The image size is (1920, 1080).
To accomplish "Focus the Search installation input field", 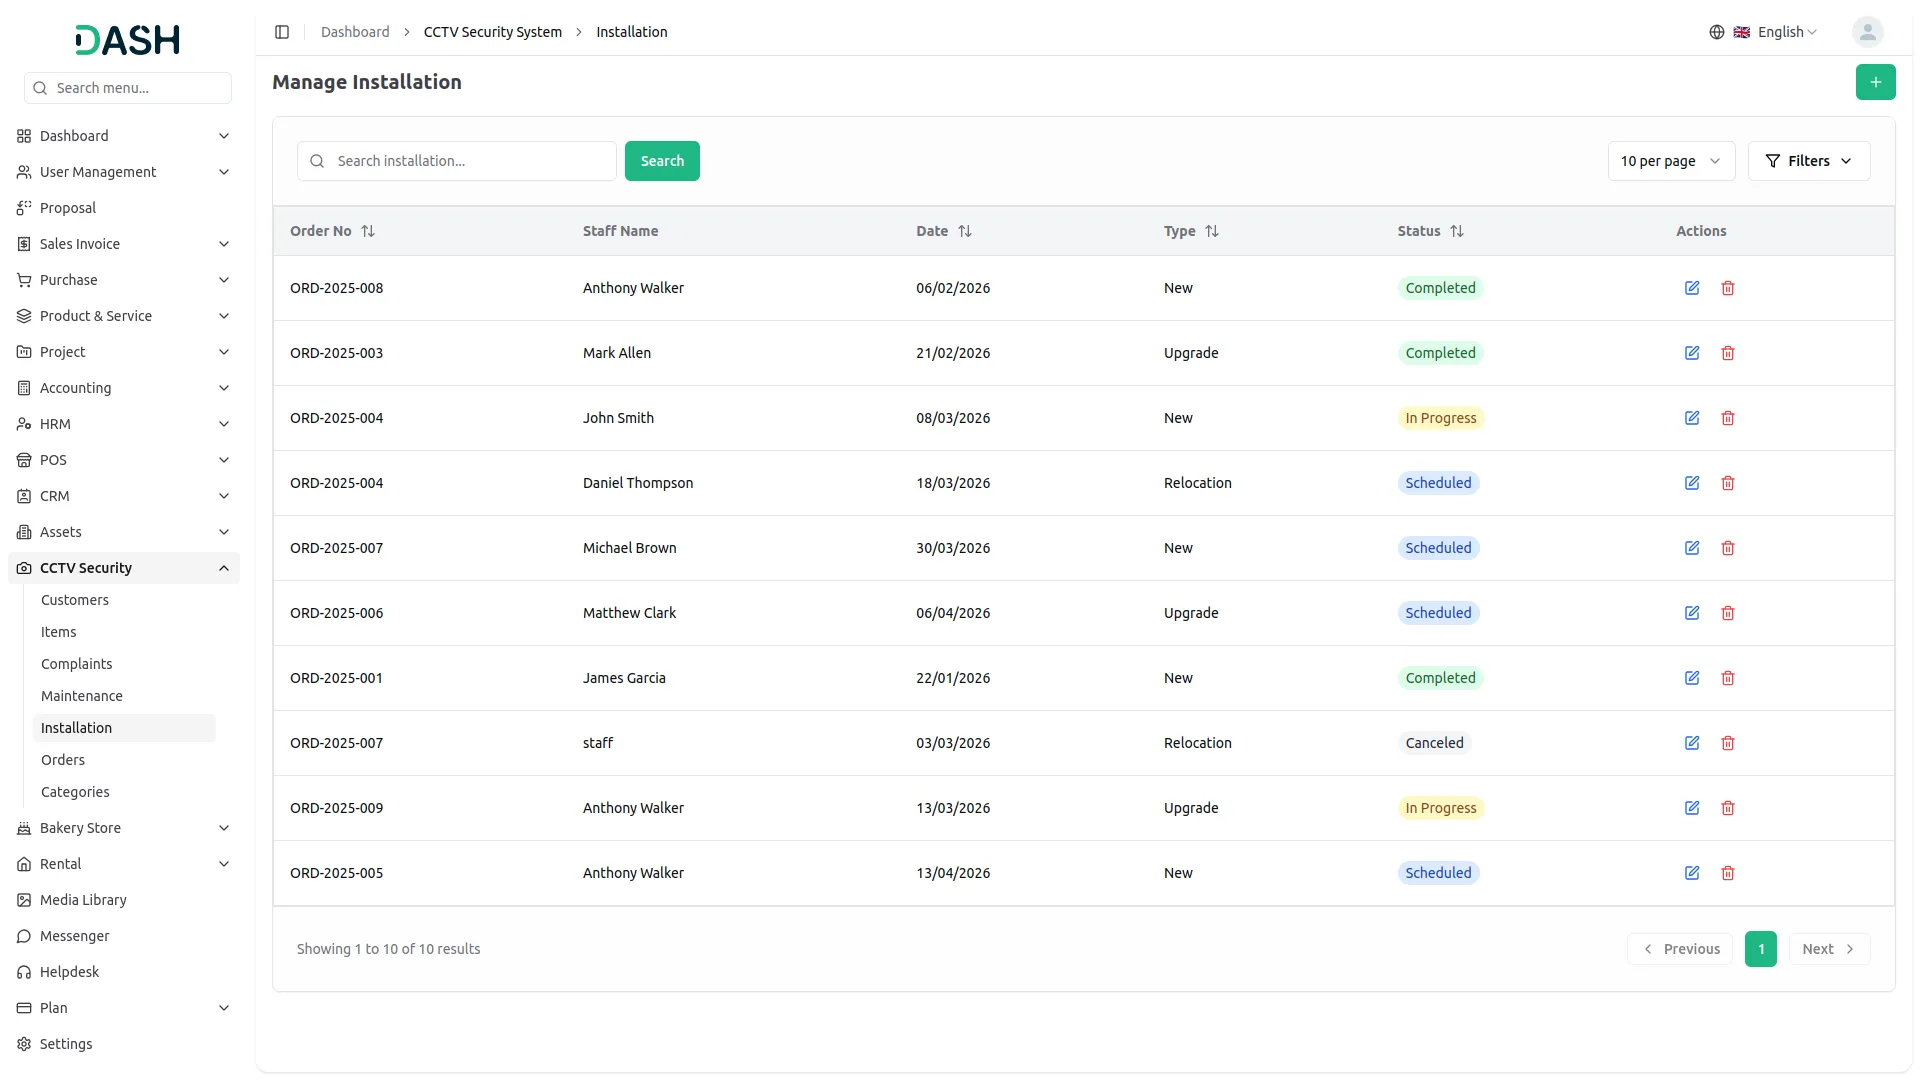I will pyautogui.click(x=470, y=161).
